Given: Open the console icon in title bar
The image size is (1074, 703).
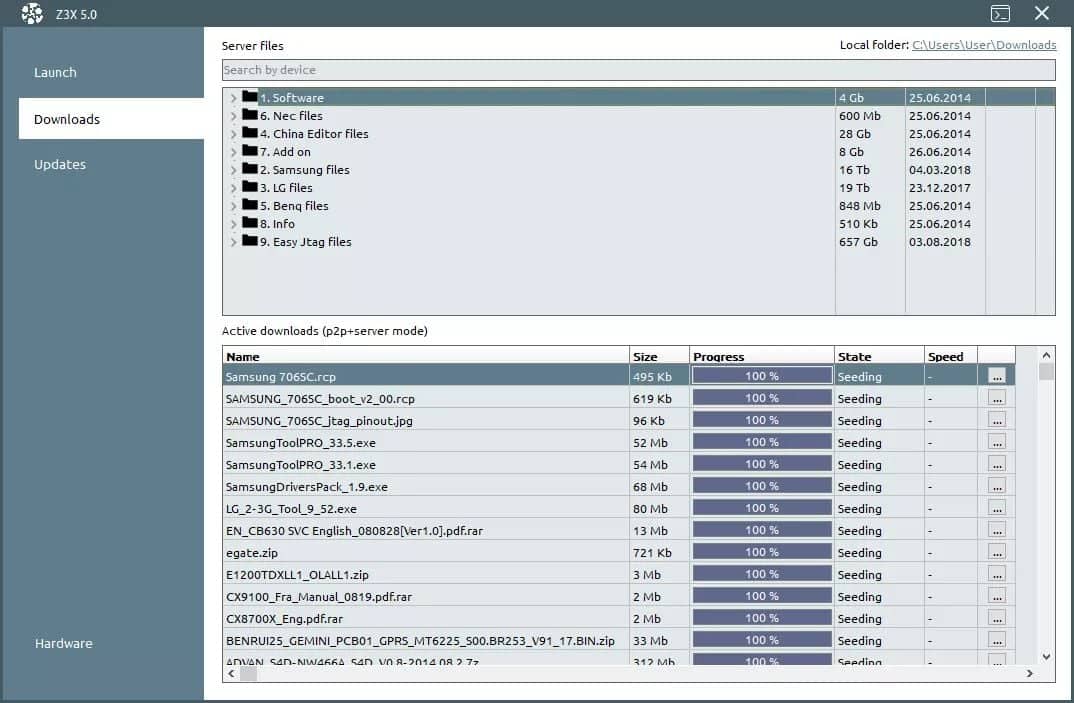Looking at the screenshot, I should click(1000, 14).
